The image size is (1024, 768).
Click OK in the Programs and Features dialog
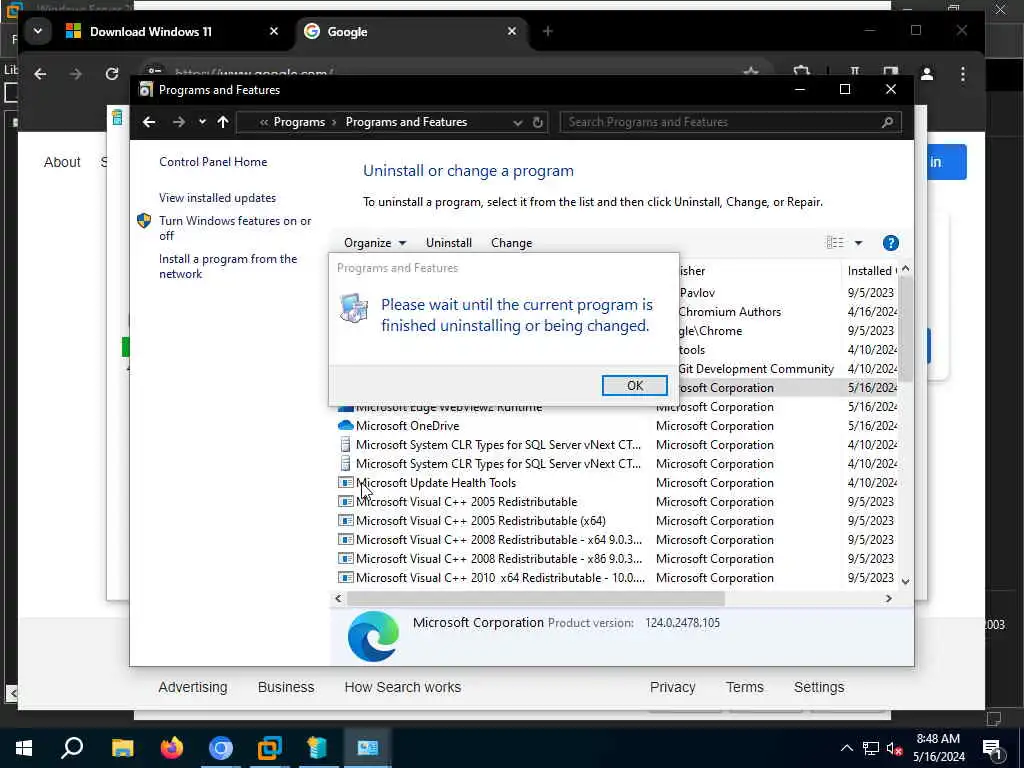tap(634, 385)
